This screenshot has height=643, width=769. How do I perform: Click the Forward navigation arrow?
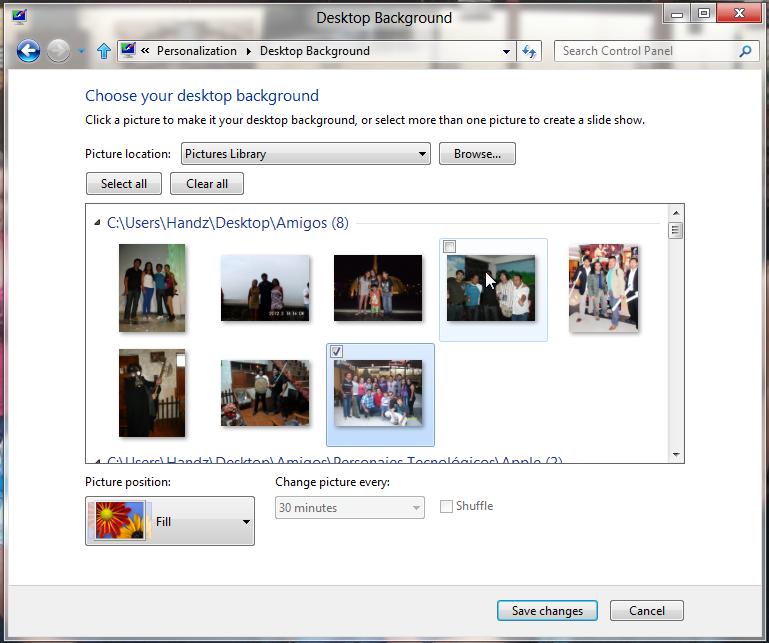[x=59, y=51]
